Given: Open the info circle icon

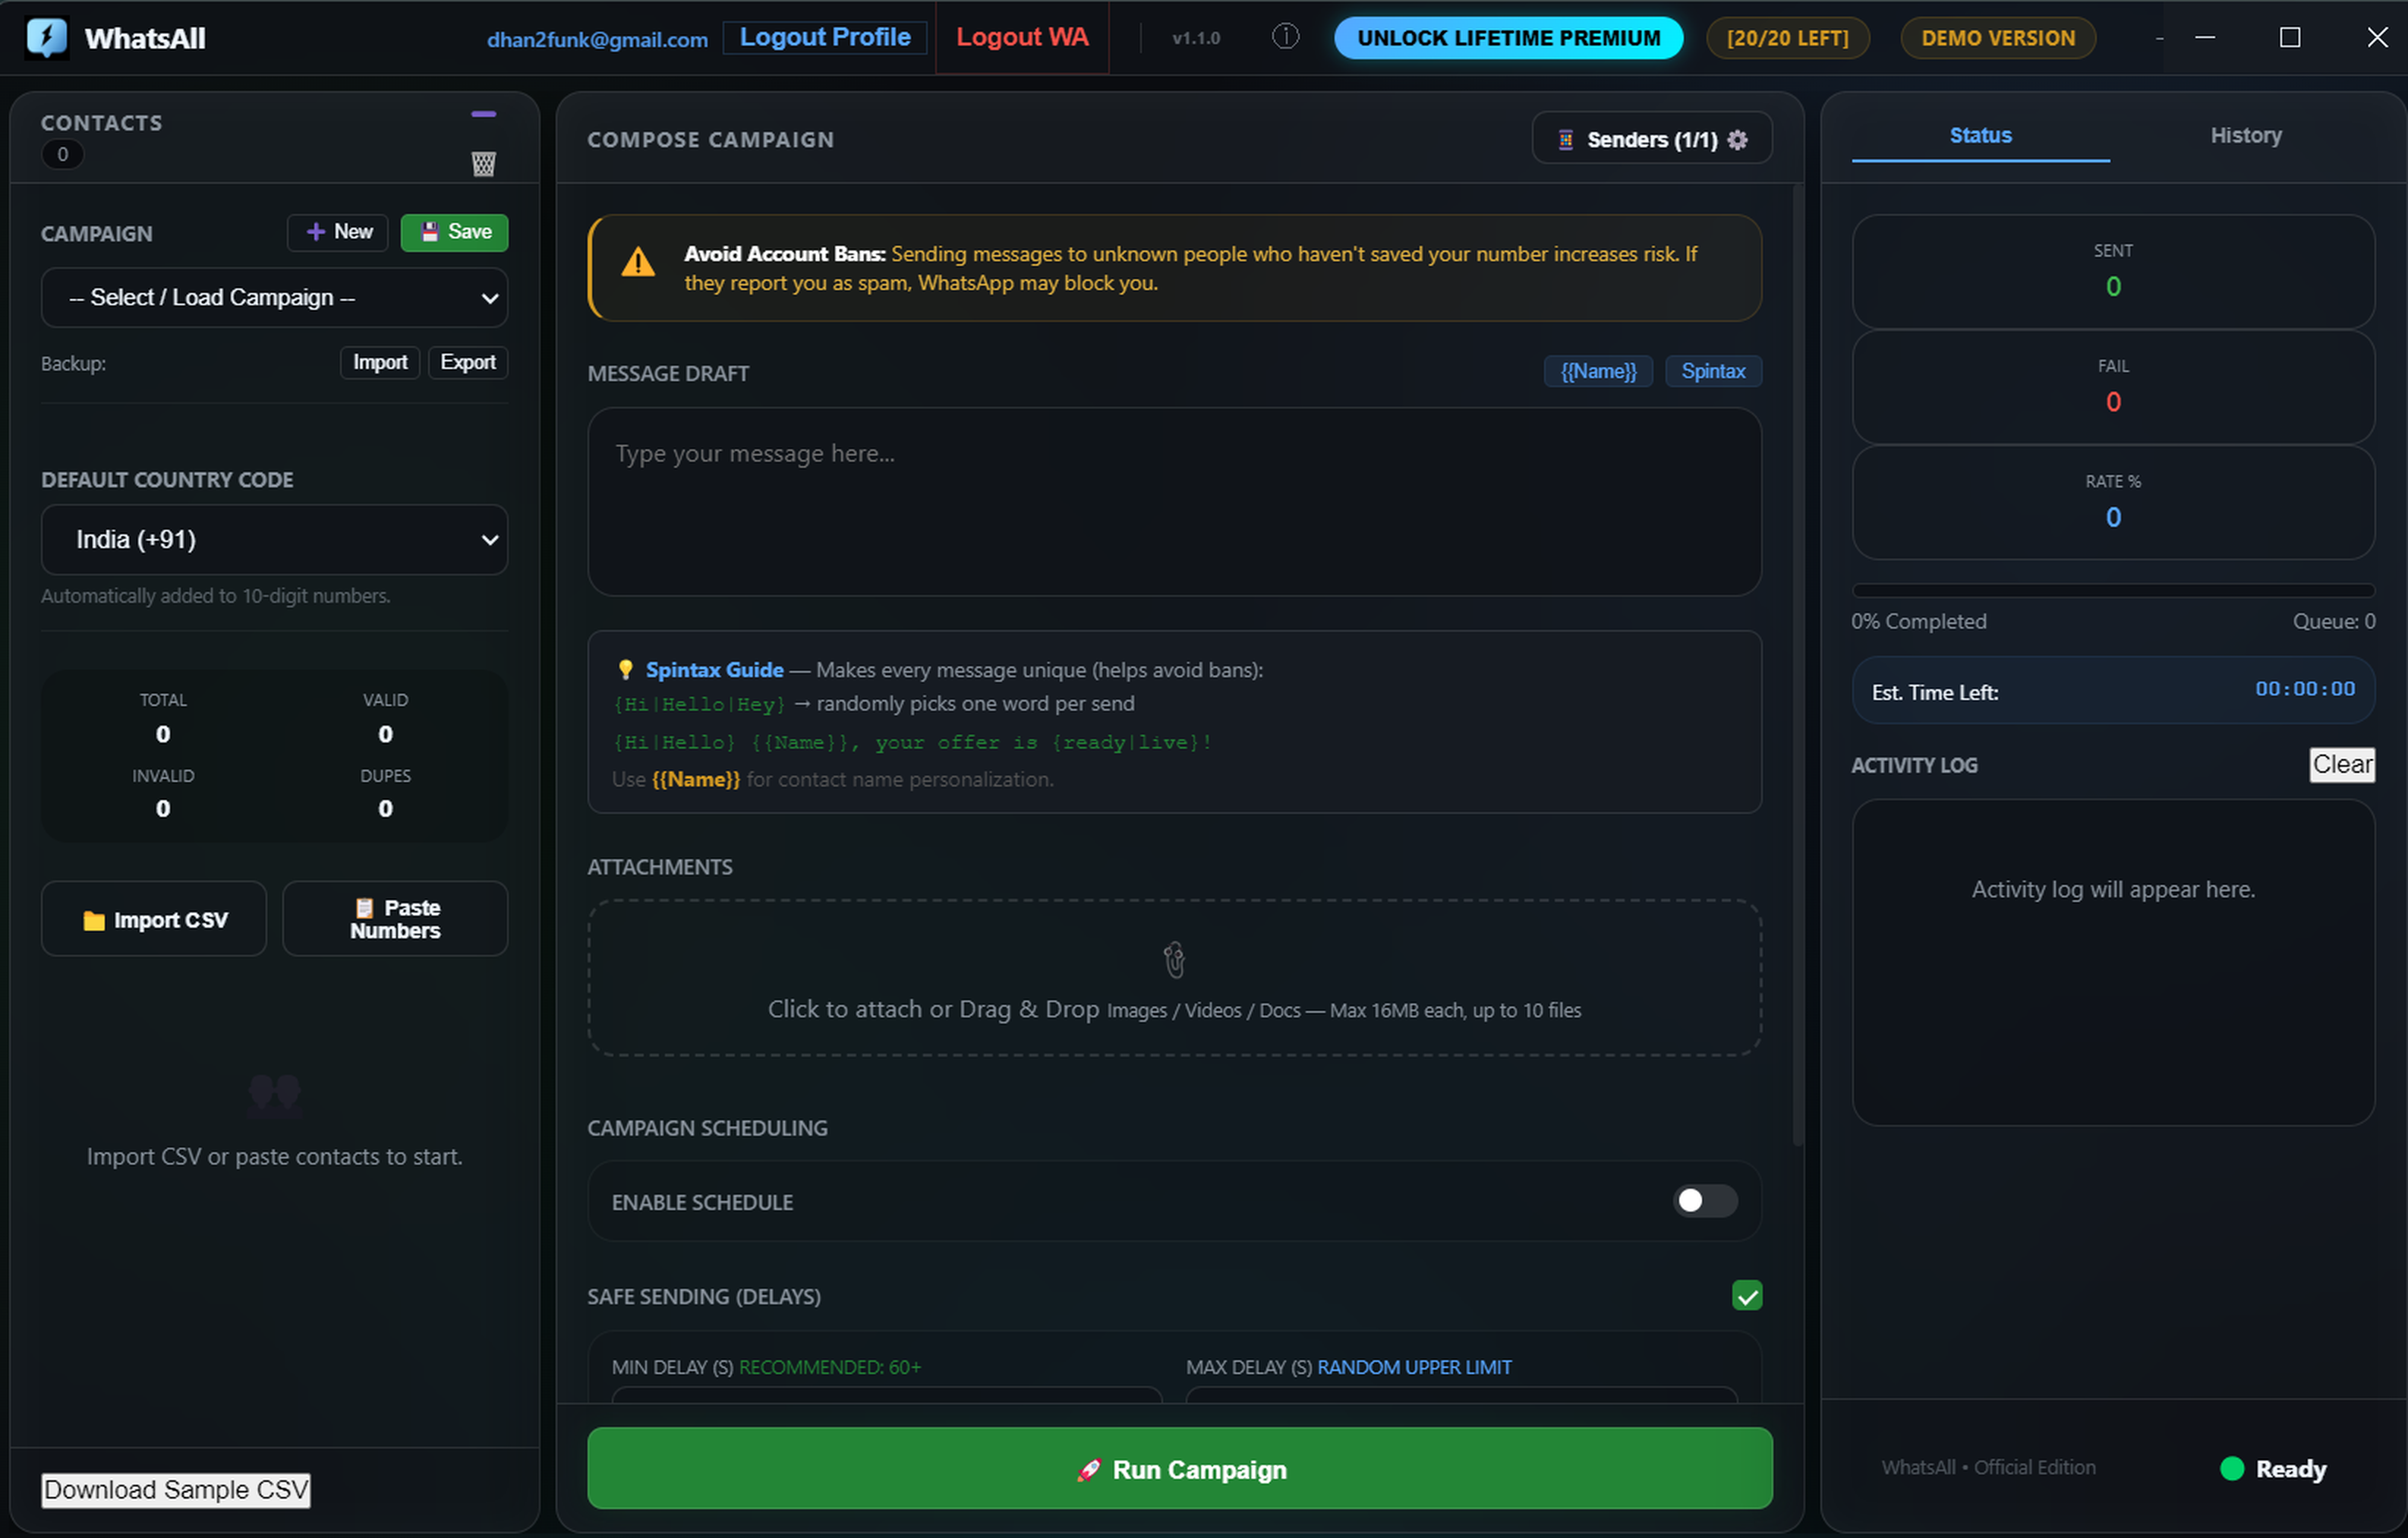Looking at the screenshot, I should coord(1285,37).
